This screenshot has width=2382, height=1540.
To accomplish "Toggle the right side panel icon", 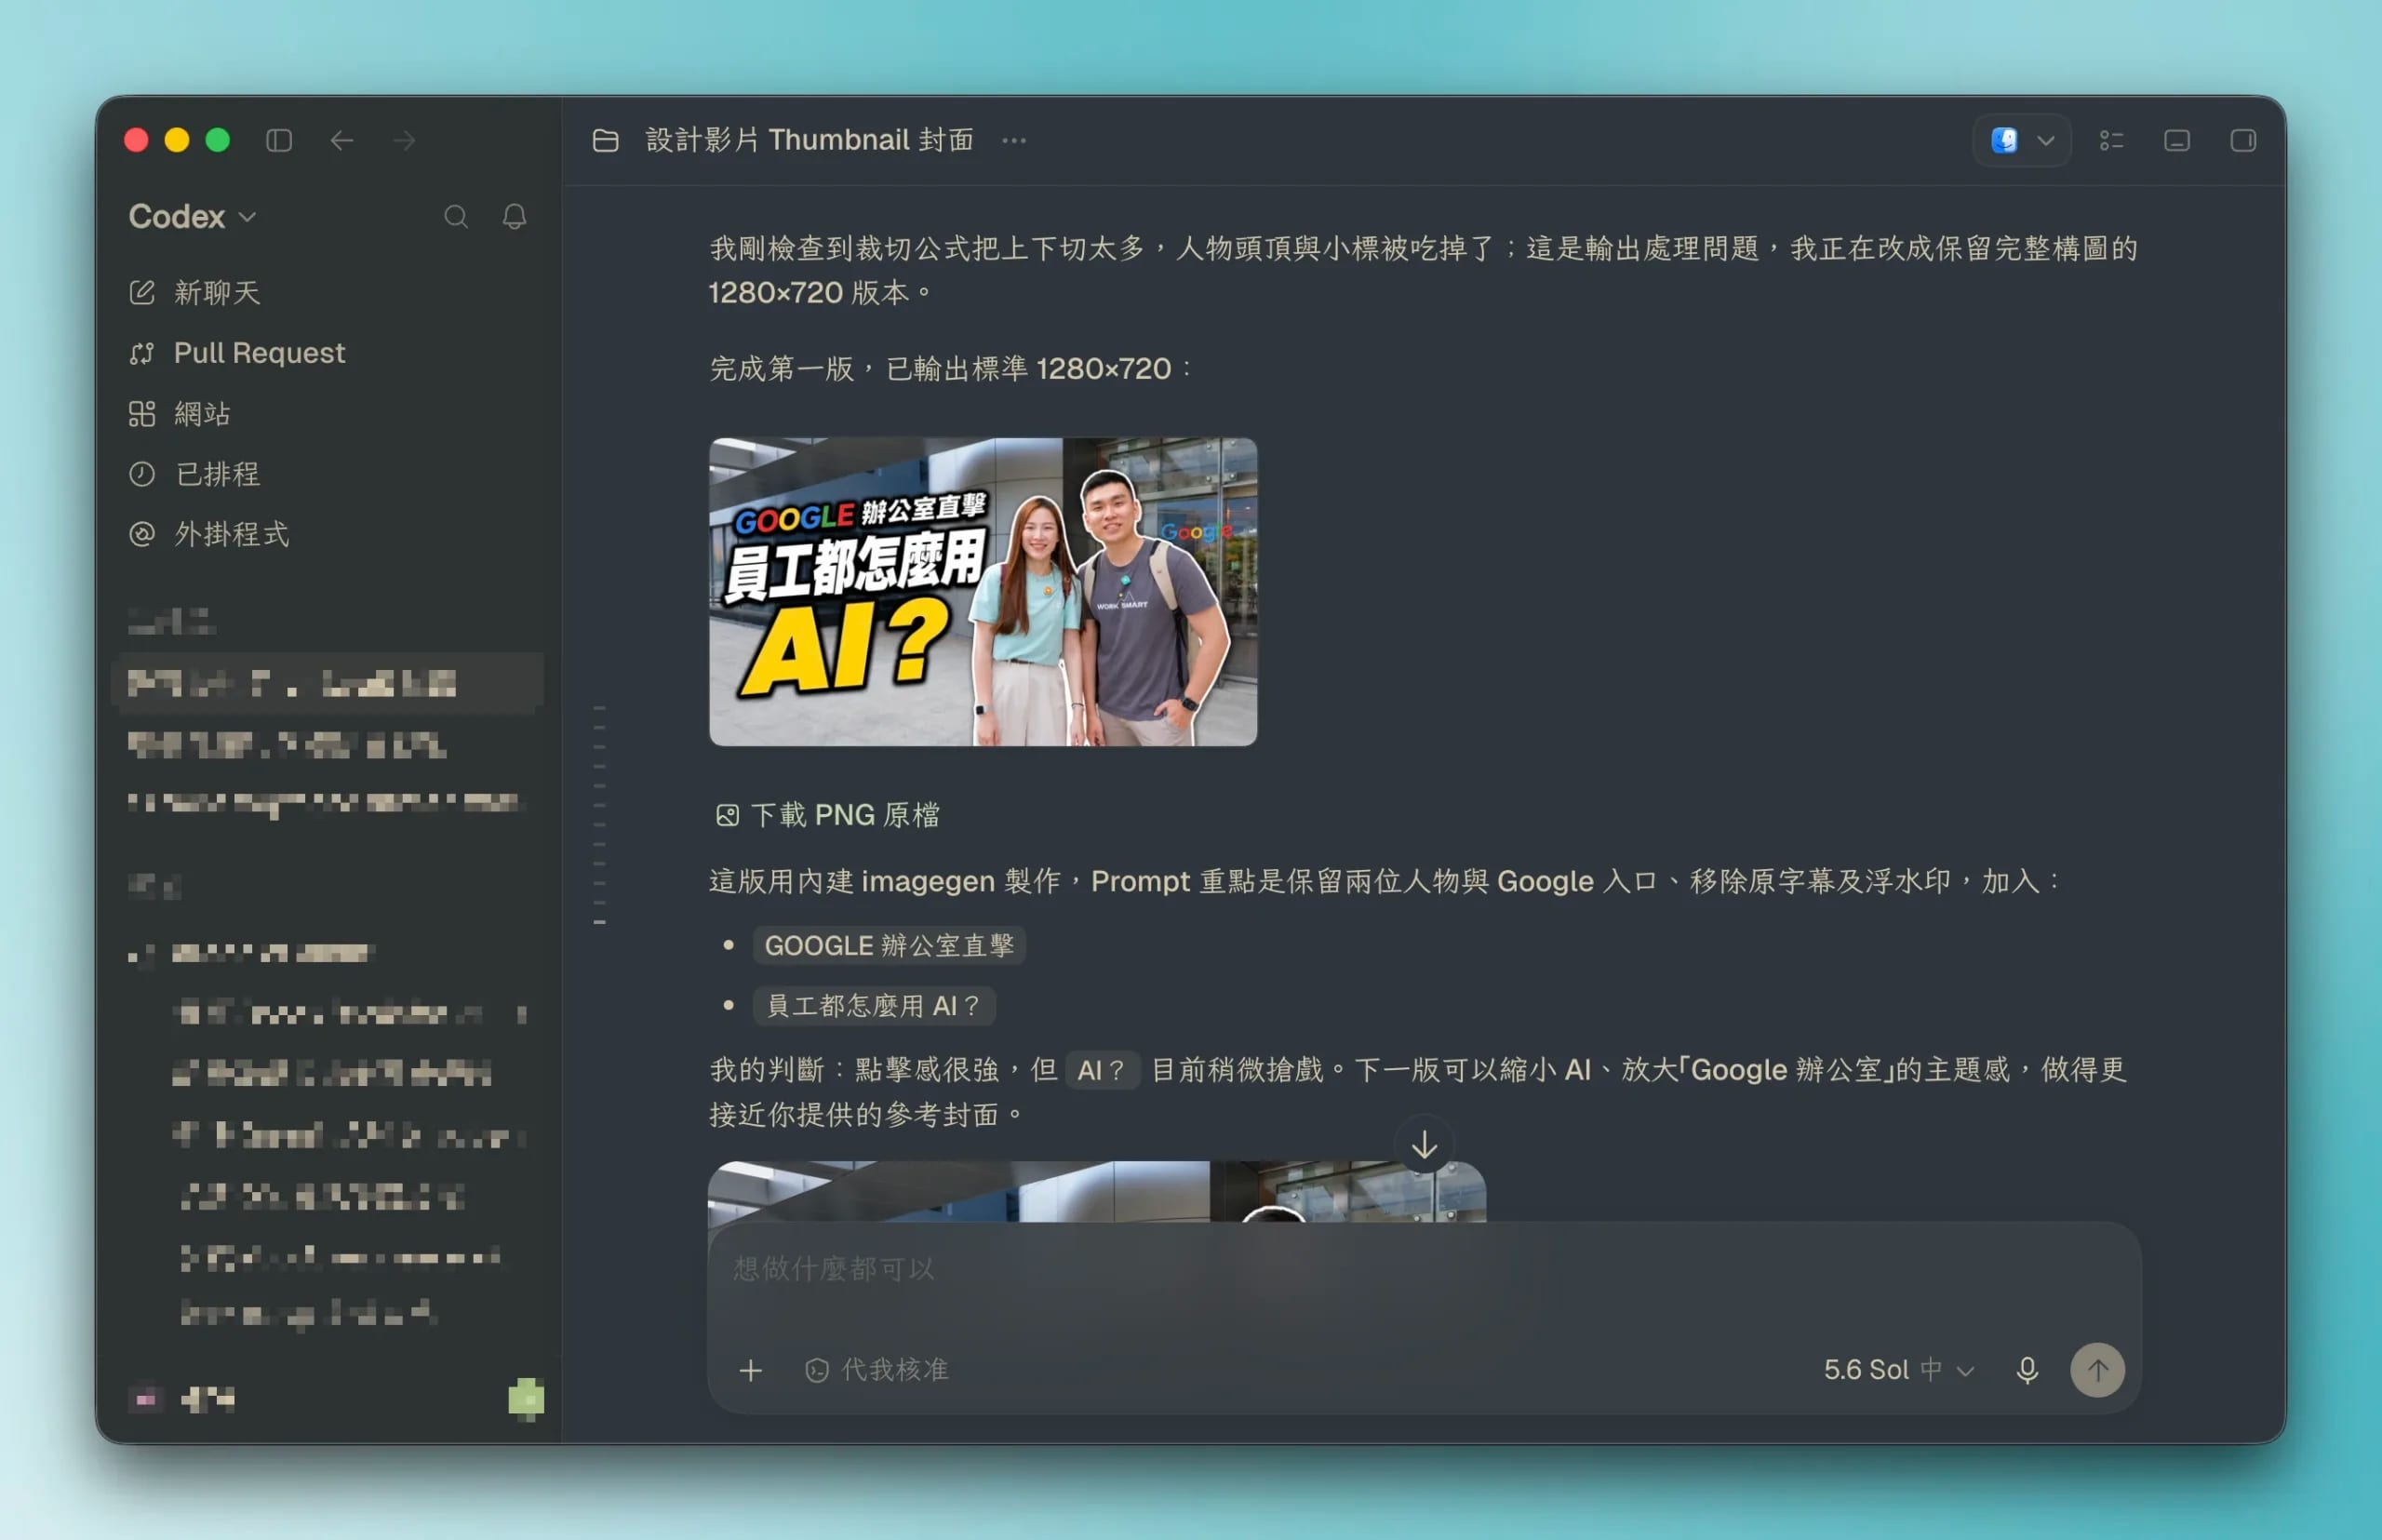I will [x=2243, y=140].
